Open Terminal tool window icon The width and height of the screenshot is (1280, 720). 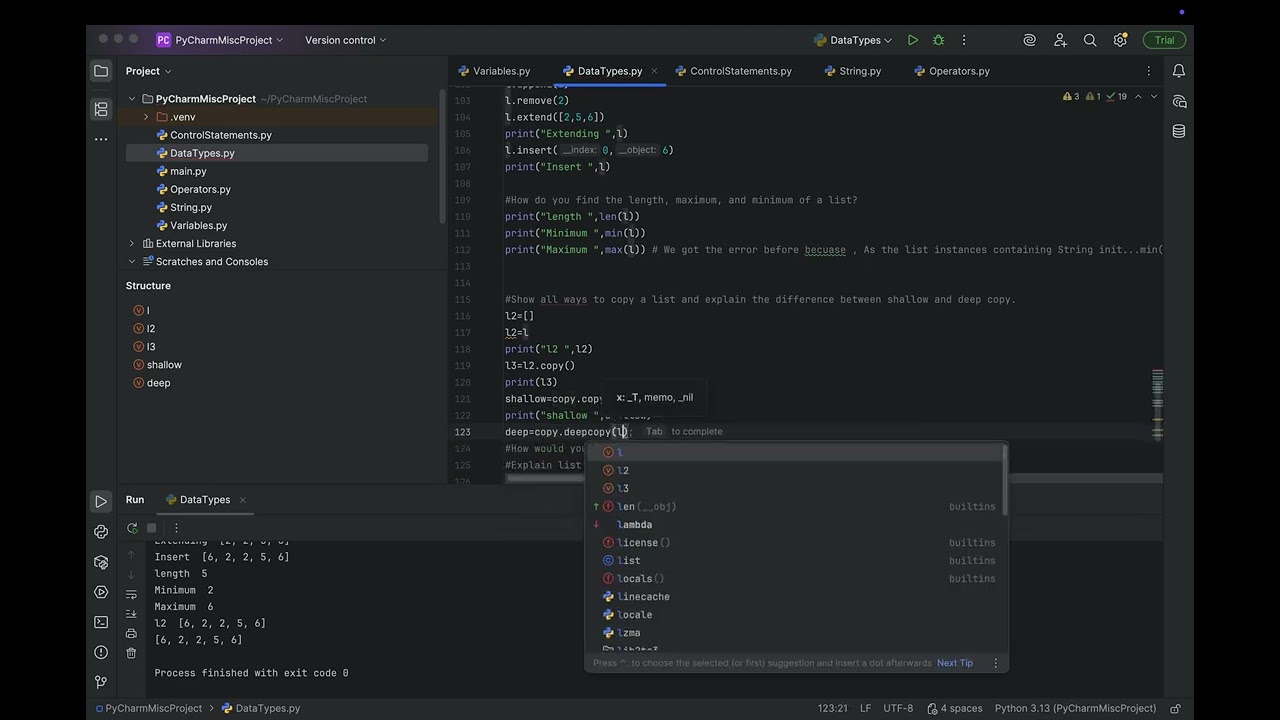pos(101,622)
